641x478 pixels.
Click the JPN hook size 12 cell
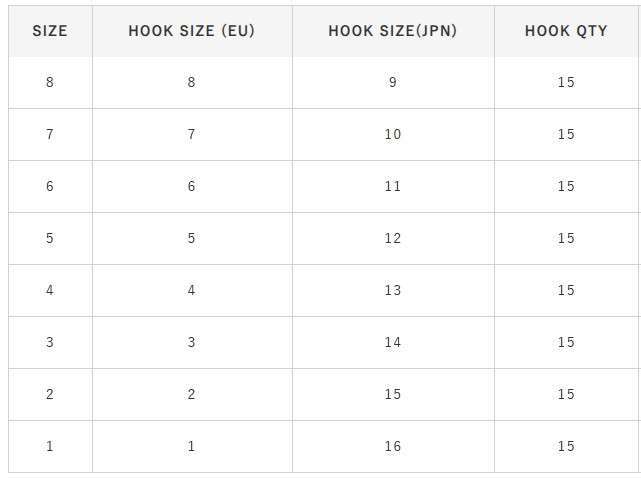393,238
